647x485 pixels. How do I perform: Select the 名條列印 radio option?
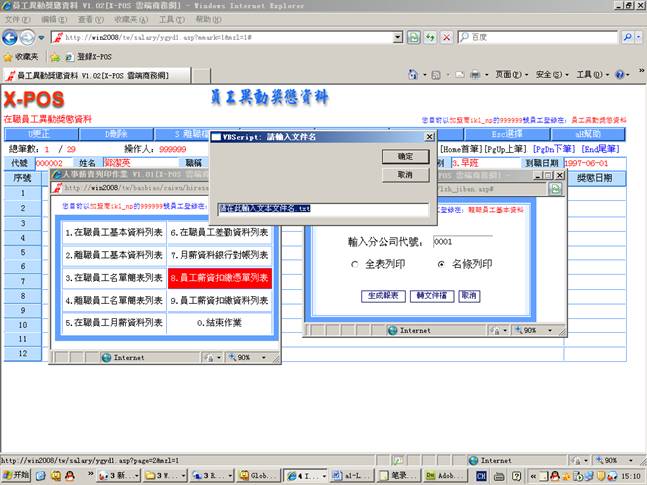click(441, 264)
